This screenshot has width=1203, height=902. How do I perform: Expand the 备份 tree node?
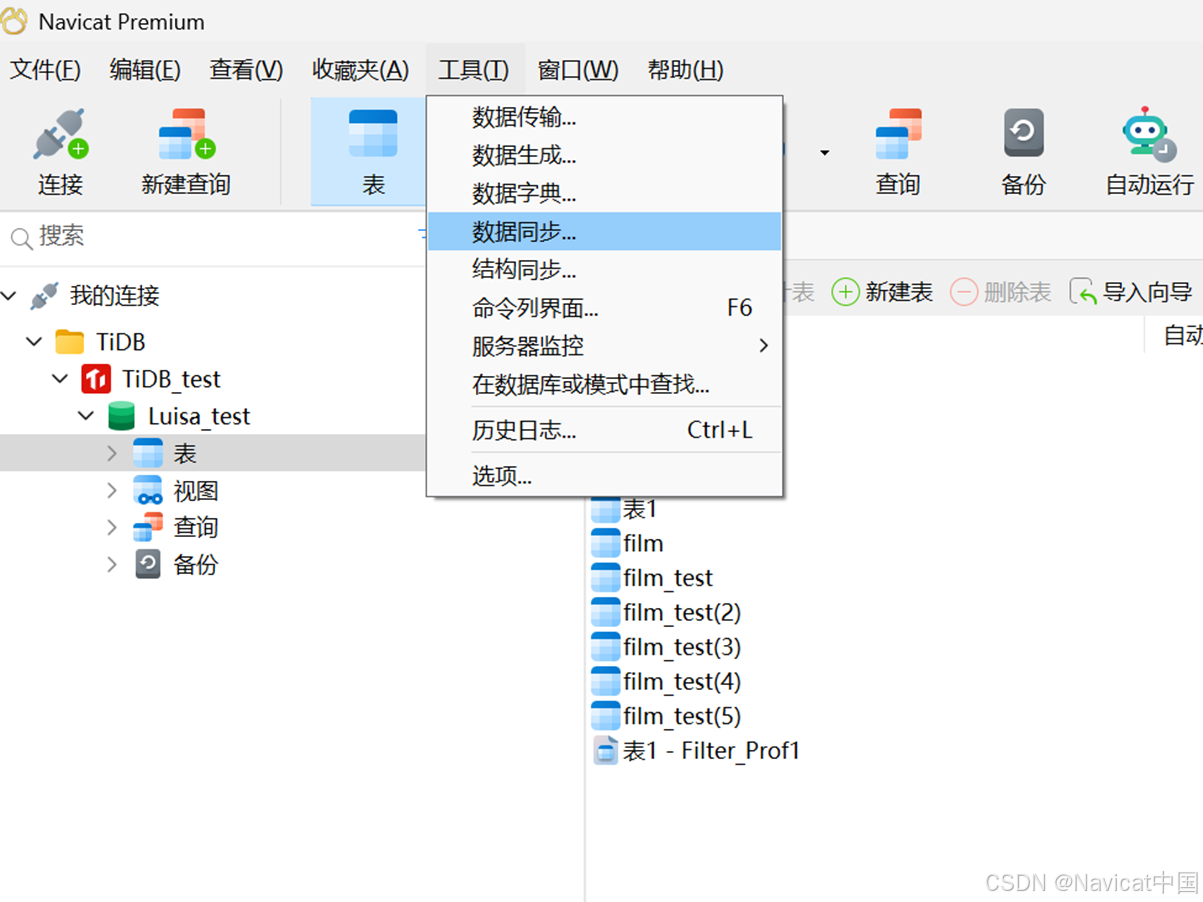(x=112, y=565)
